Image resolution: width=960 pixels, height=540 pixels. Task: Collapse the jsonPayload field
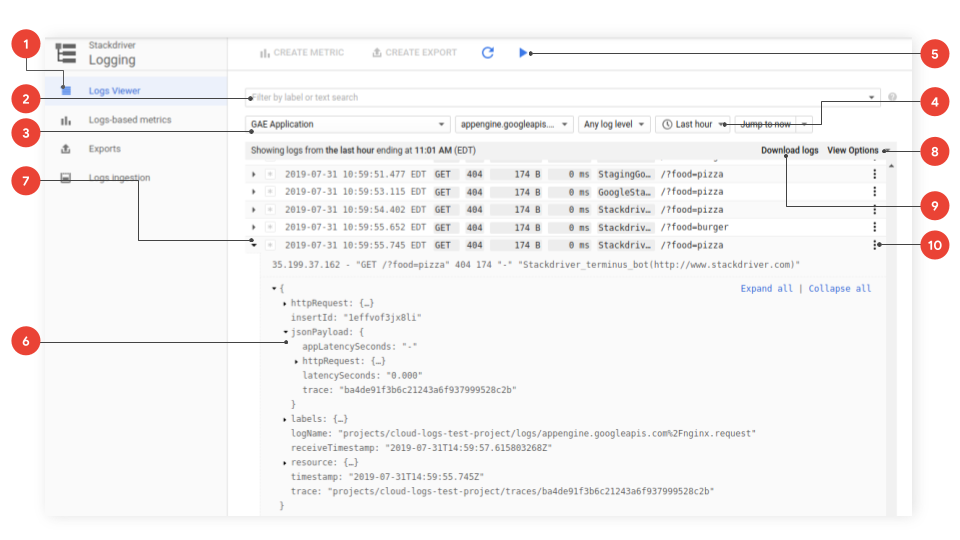[x=285, y=332]
